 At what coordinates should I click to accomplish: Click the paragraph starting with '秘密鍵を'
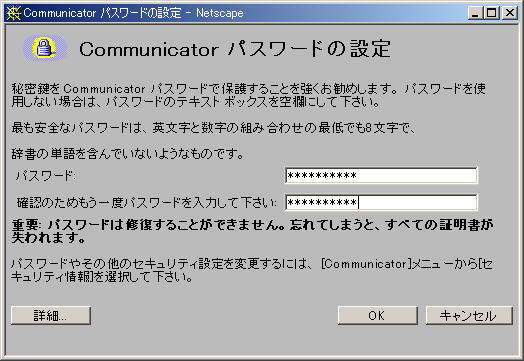tap(248, 95)
